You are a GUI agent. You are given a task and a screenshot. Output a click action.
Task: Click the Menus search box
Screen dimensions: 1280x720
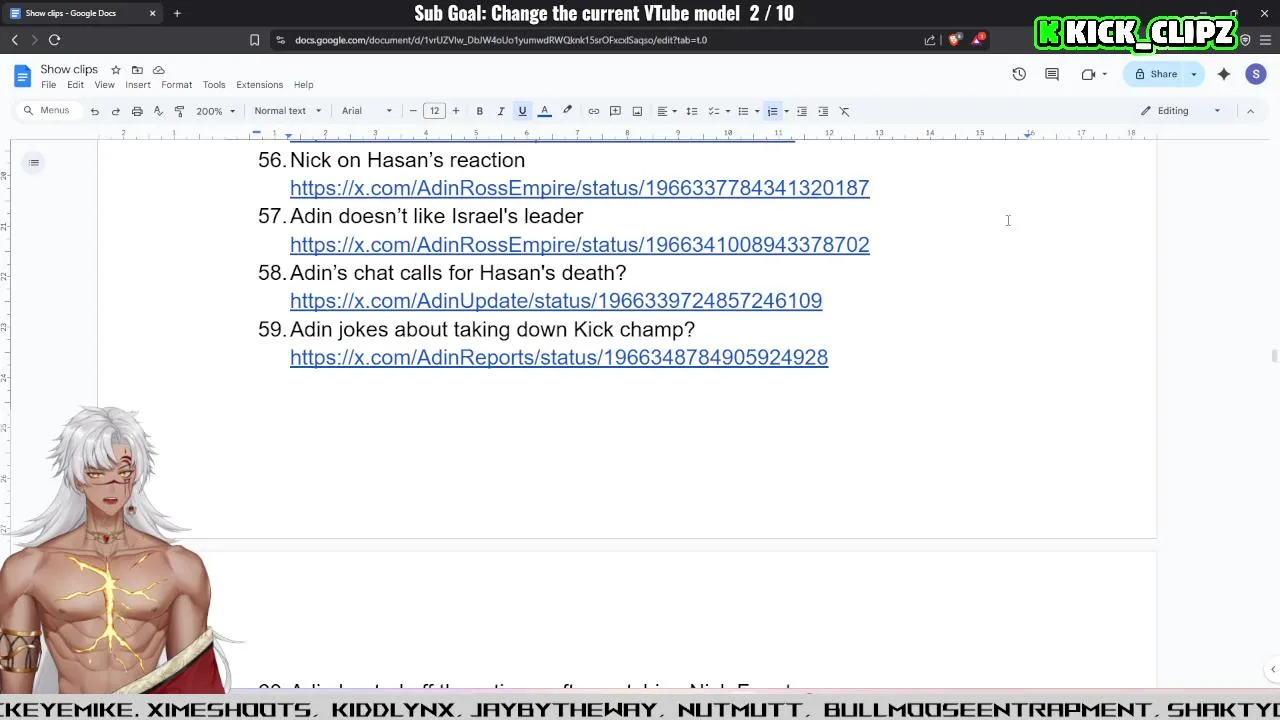pyautogui.click(x=47, y=111)
